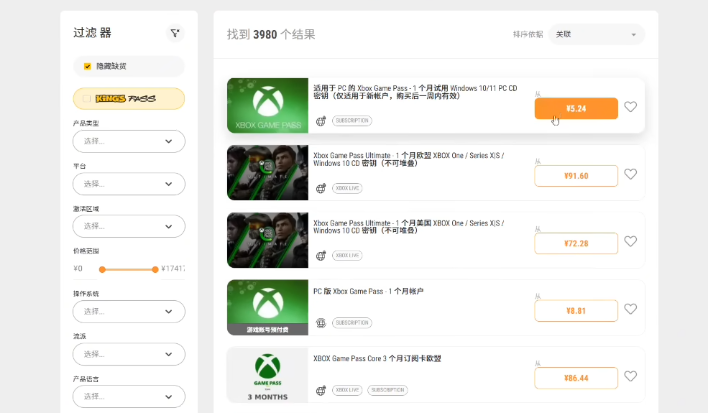Favorite the ¥5.24 Game Pass trial
Image resolution: width=708 pixels, height=413 pixels.
coord(630,107)
